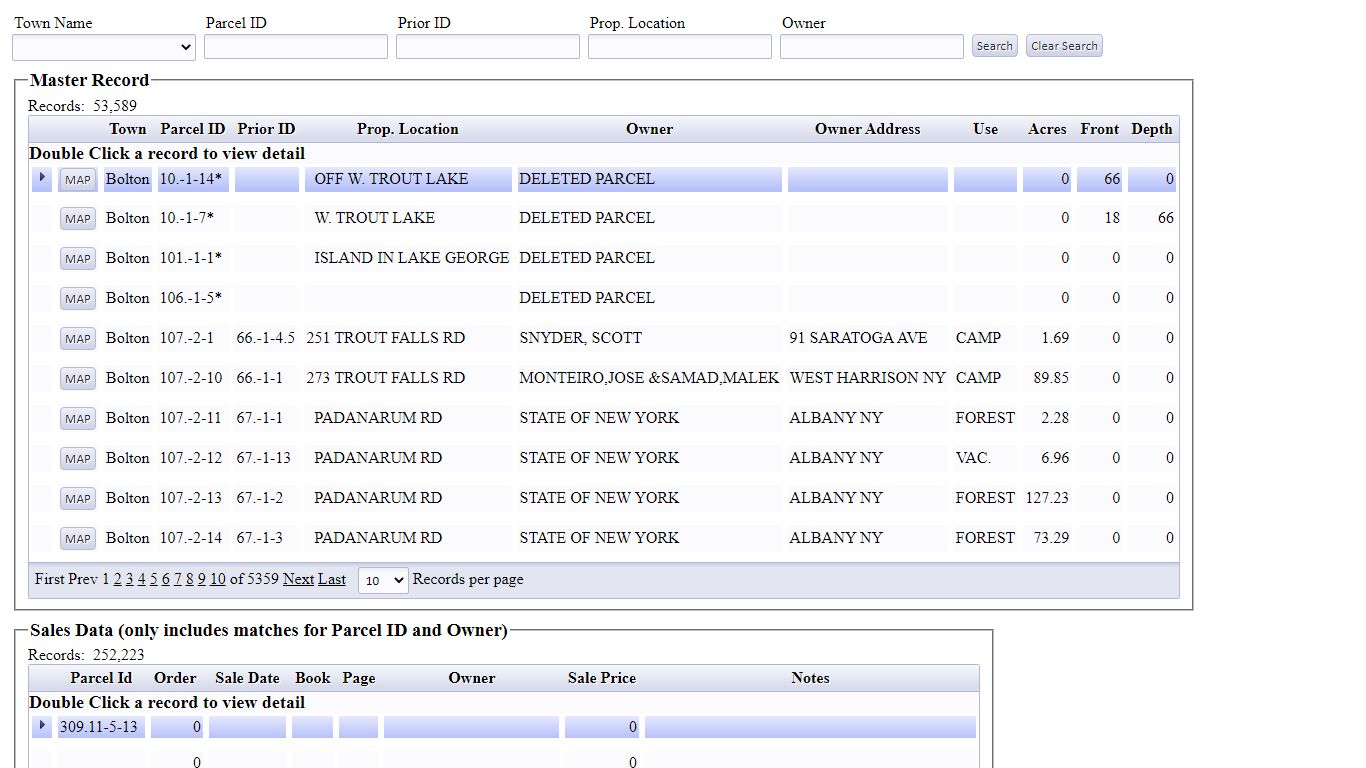1366x768 pixels.
Task: Select WEST HARRISON NY address cell
Action: [x=867, y=378]
